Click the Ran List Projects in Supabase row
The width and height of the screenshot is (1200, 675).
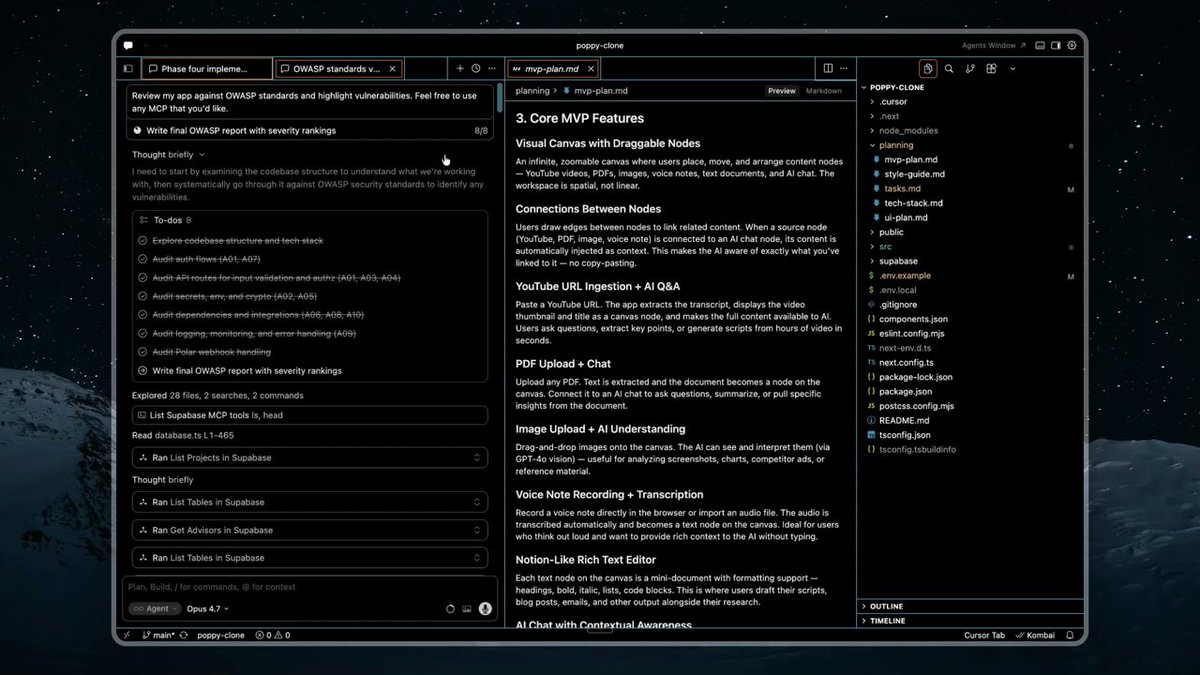click(310, 458)
